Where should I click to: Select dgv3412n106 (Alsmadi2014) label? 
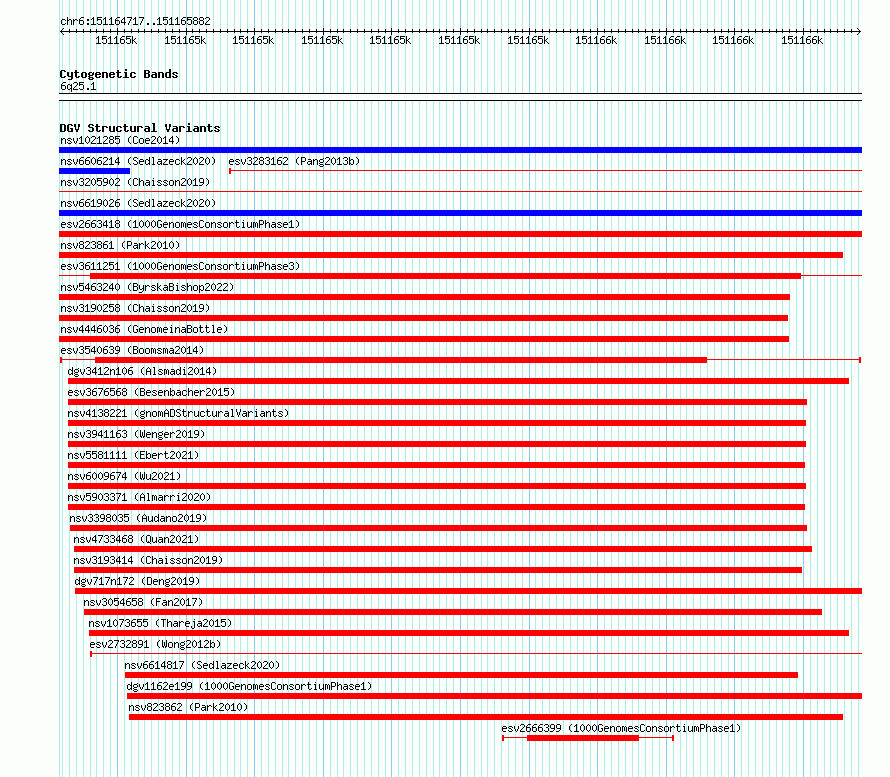point(142,371)
